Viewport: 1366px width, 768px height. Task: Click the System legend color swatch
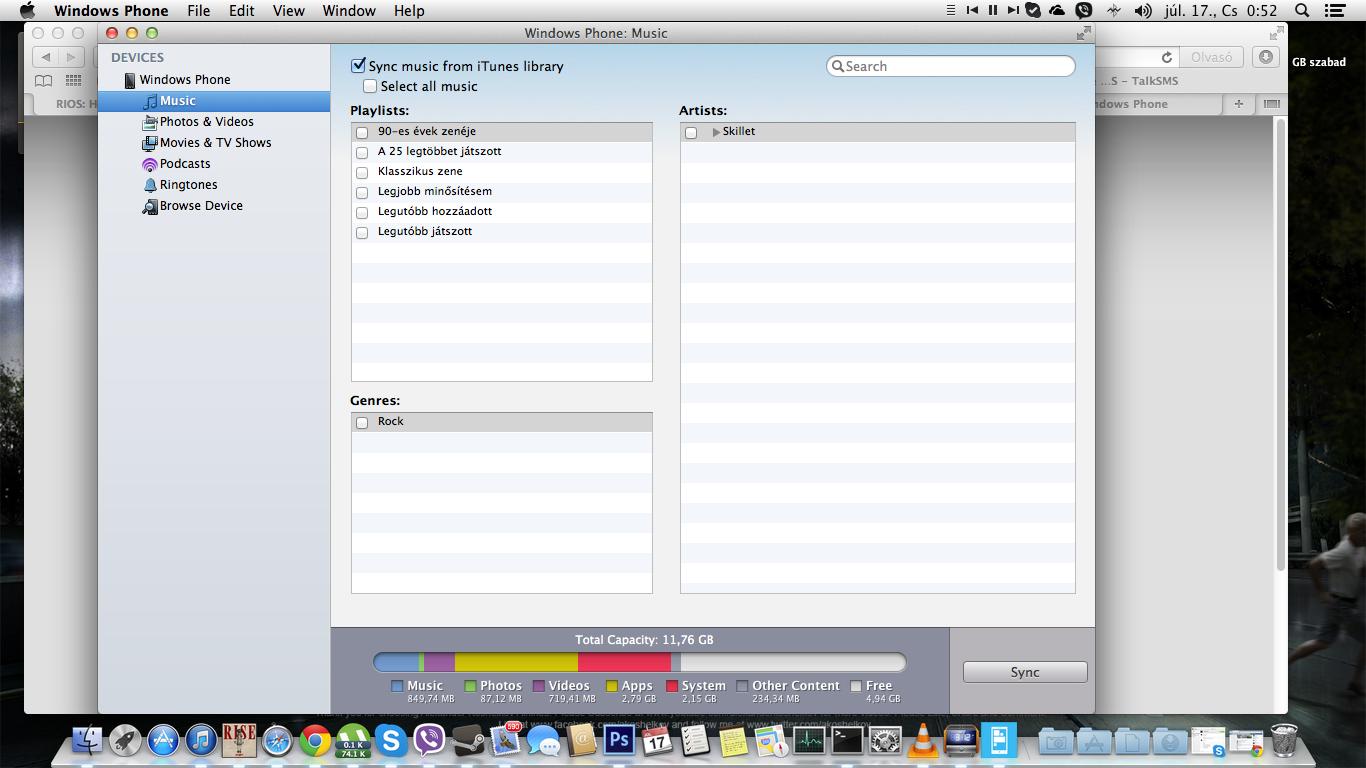[672, 686]
